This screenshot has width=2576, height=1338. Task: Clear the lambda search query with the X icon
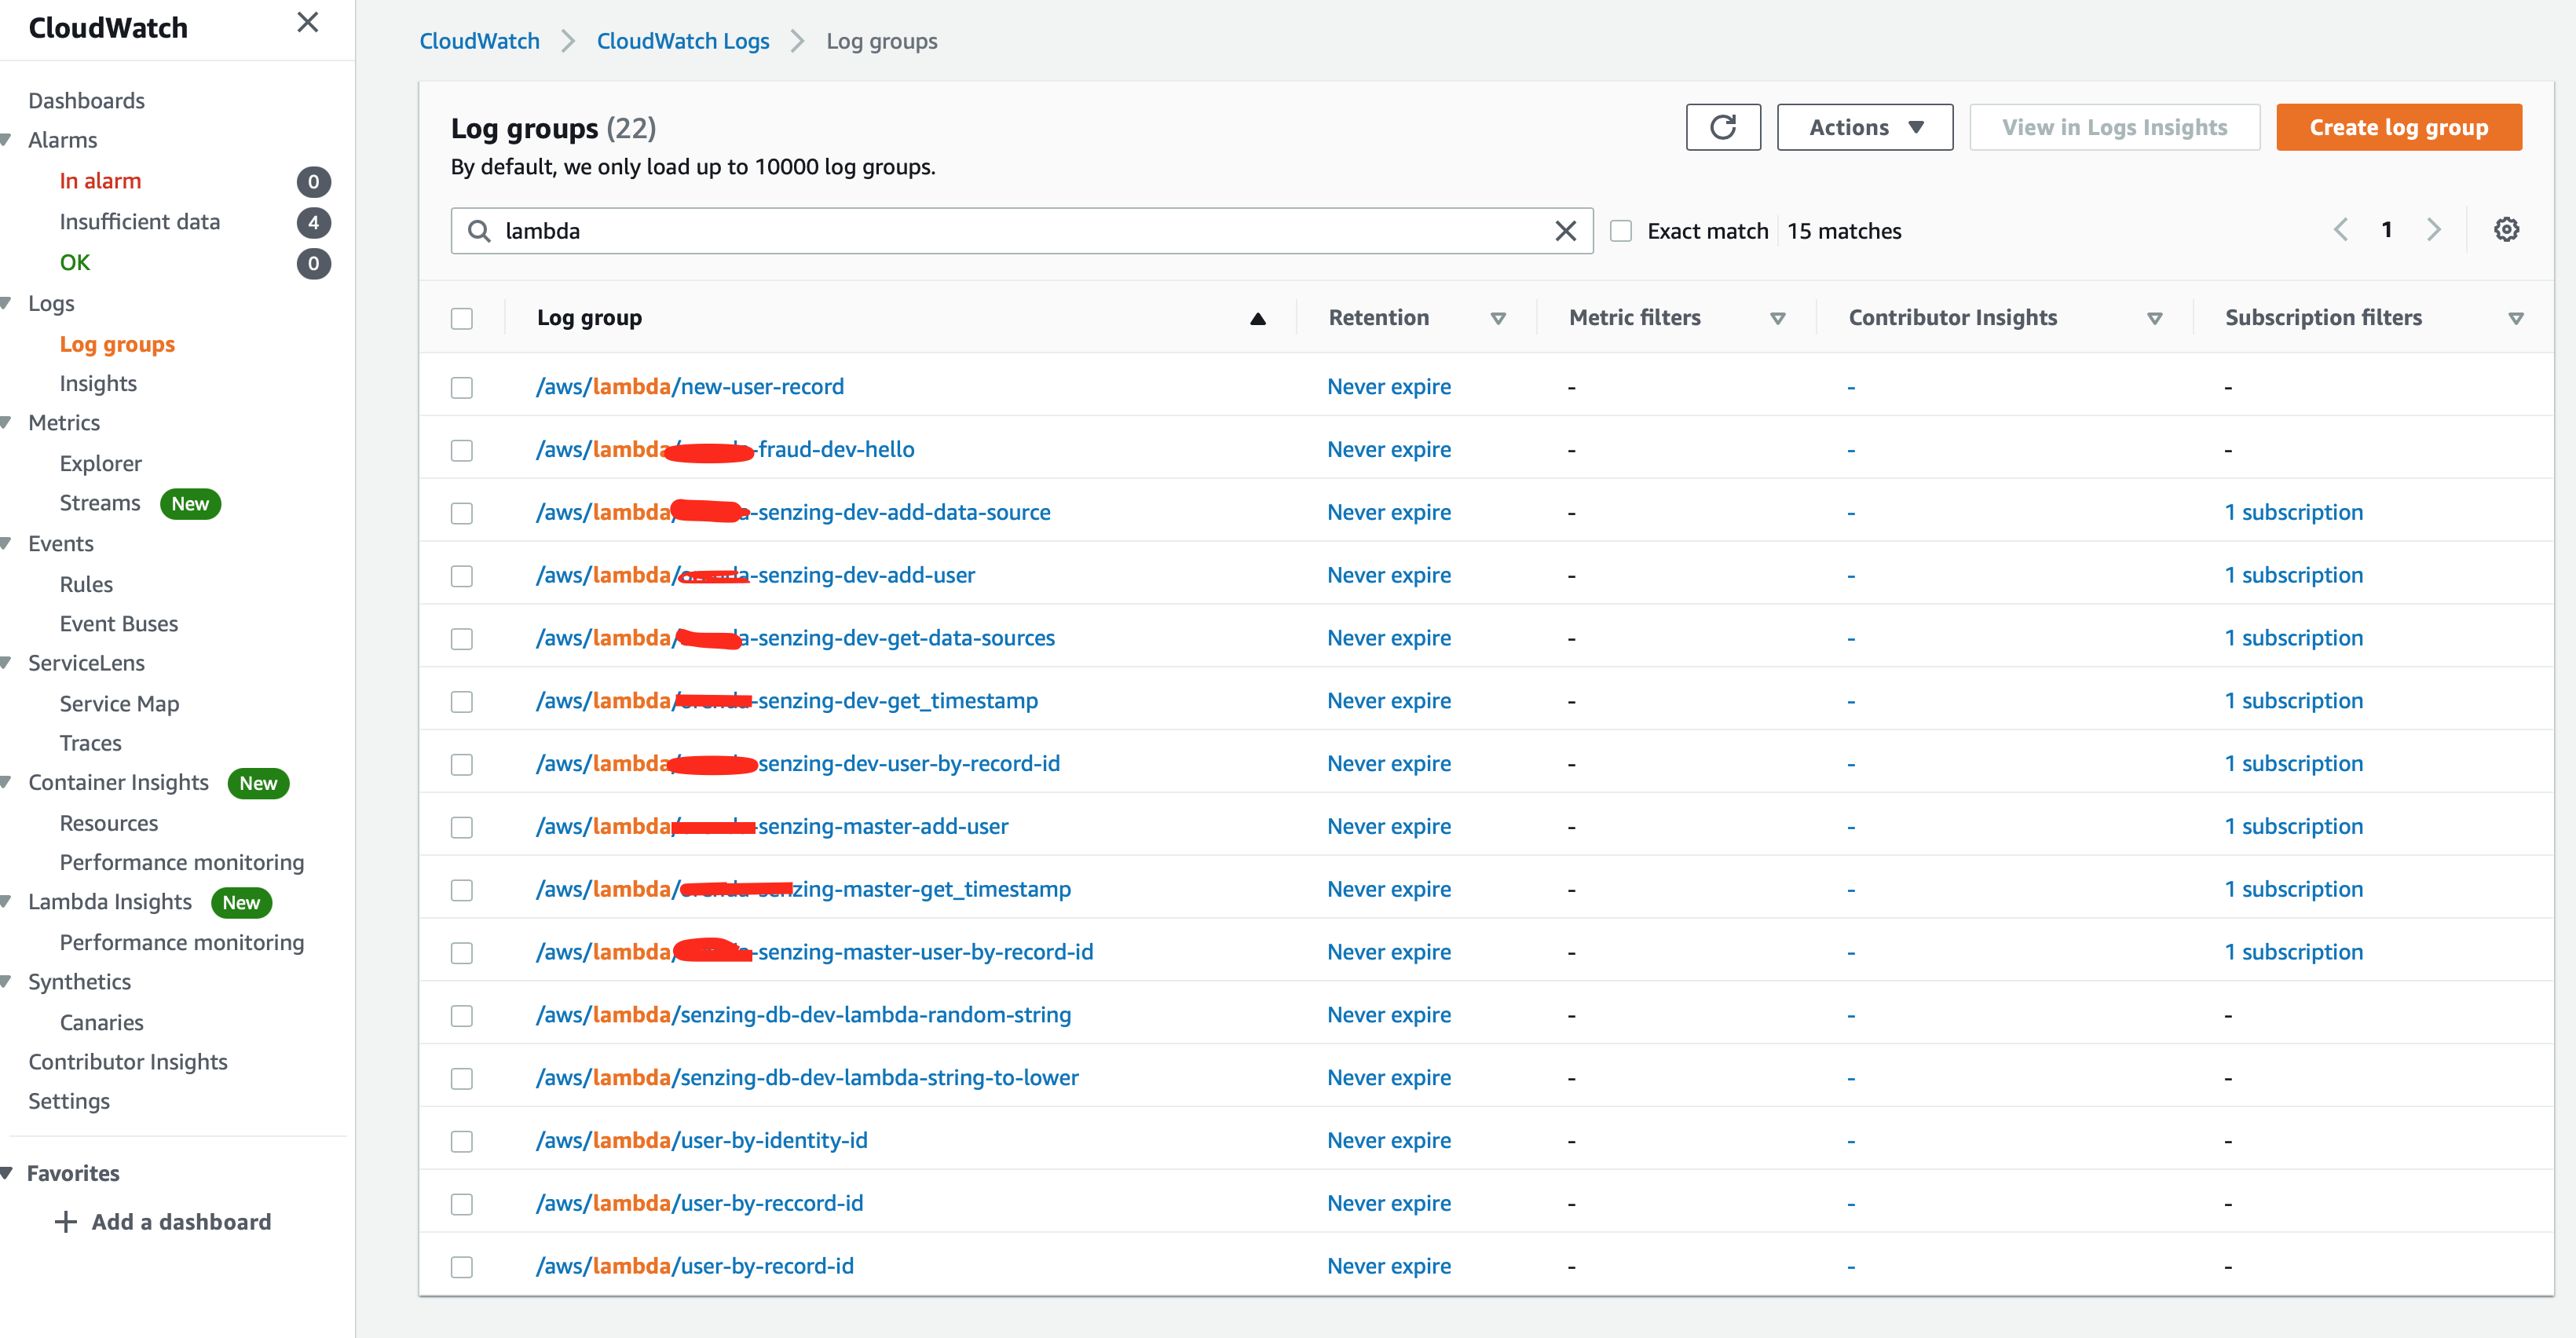coord(1565,230)
